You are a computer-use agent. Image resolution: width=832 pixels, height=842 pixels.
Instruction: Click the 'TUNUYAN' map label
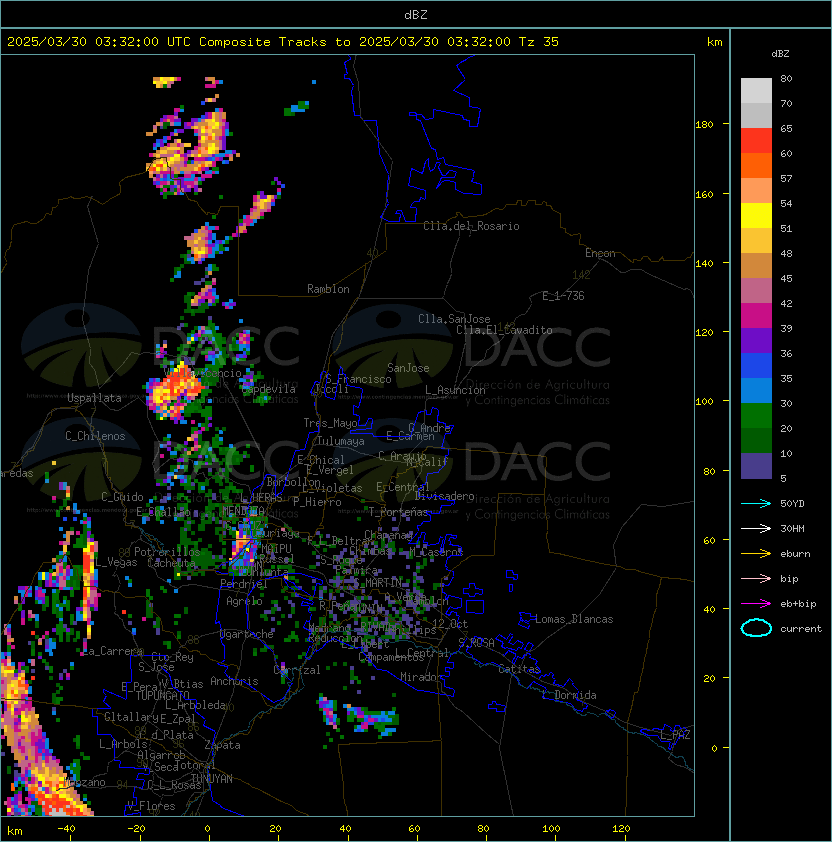point(212,779)
